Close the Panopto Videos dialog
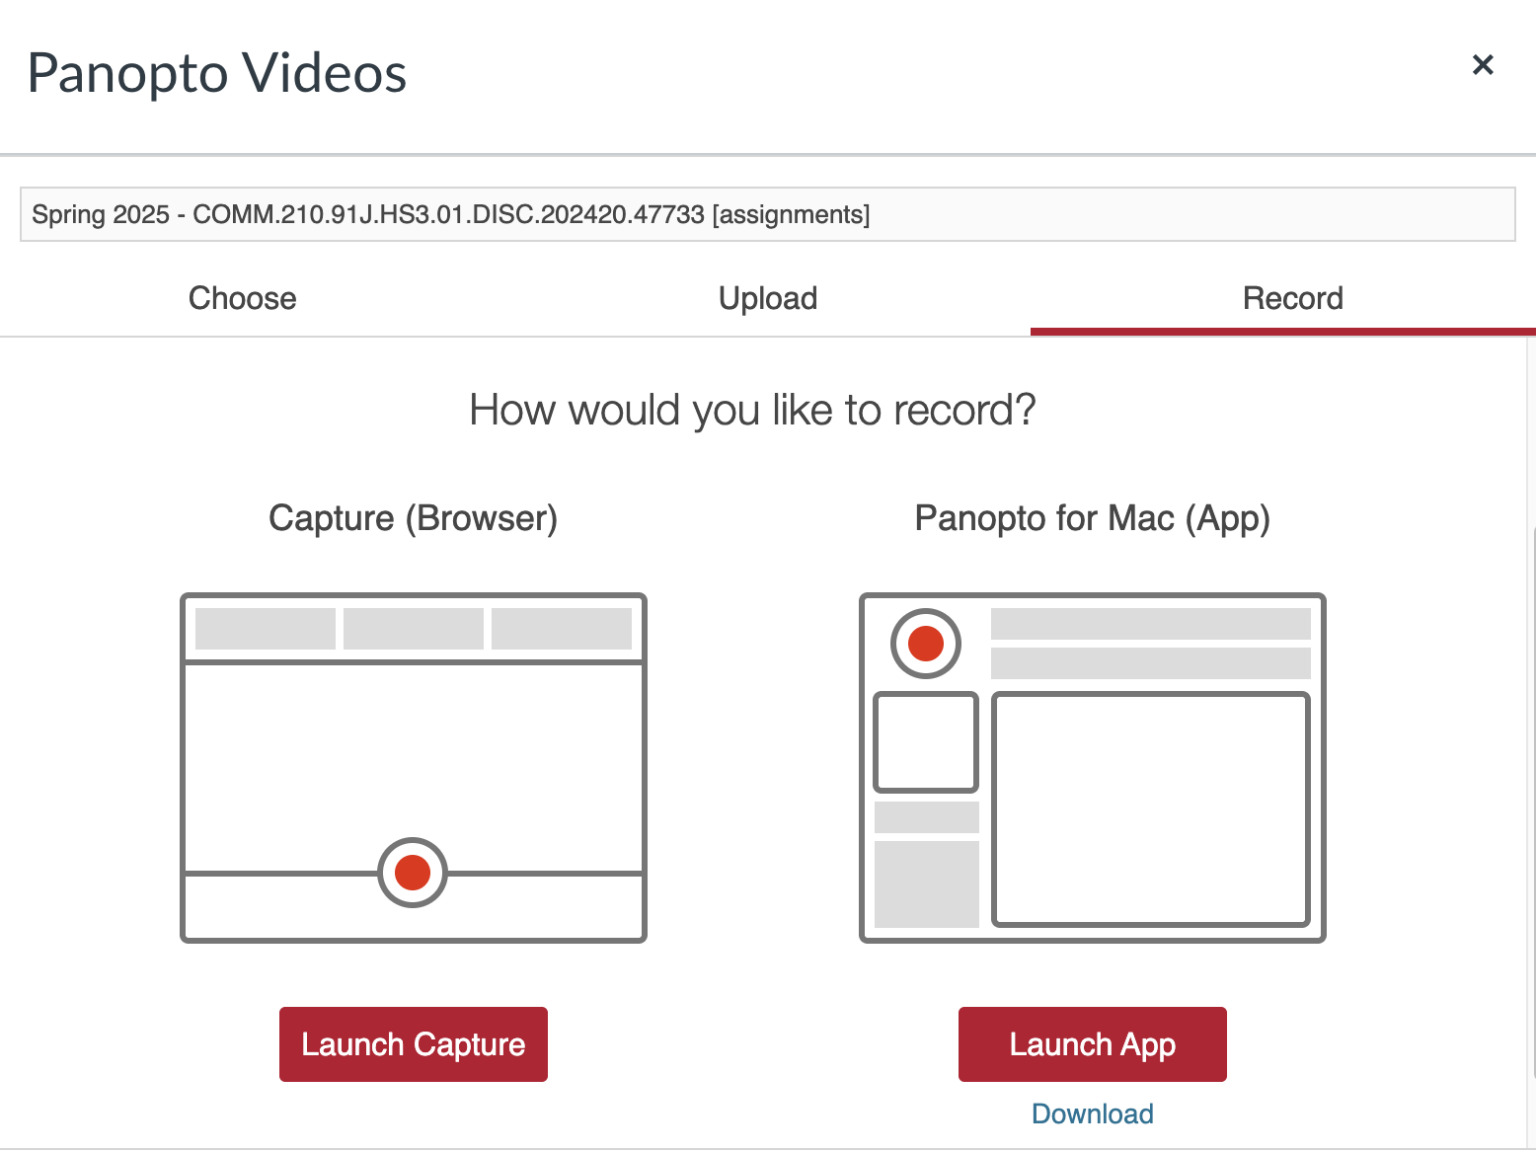 [x=1483, y=64]
